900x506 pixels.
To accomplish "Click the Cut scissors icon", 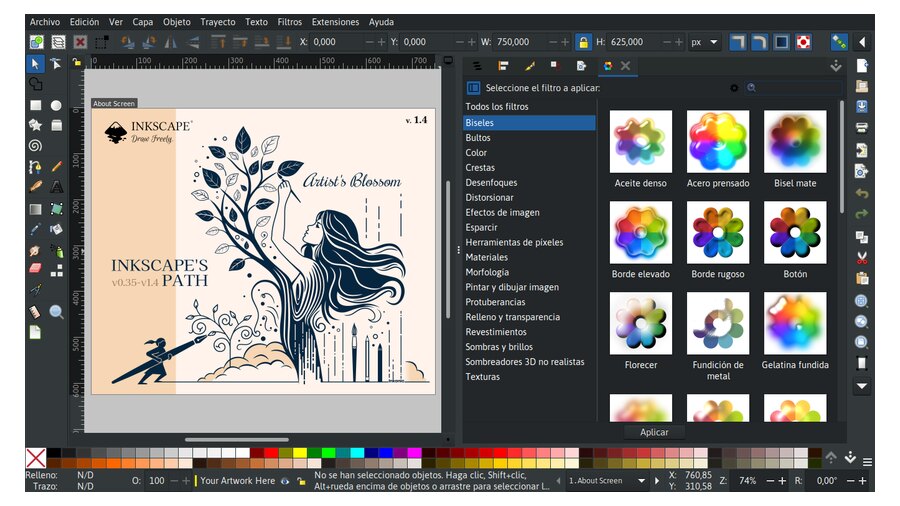I will click(x=862, y=258).
